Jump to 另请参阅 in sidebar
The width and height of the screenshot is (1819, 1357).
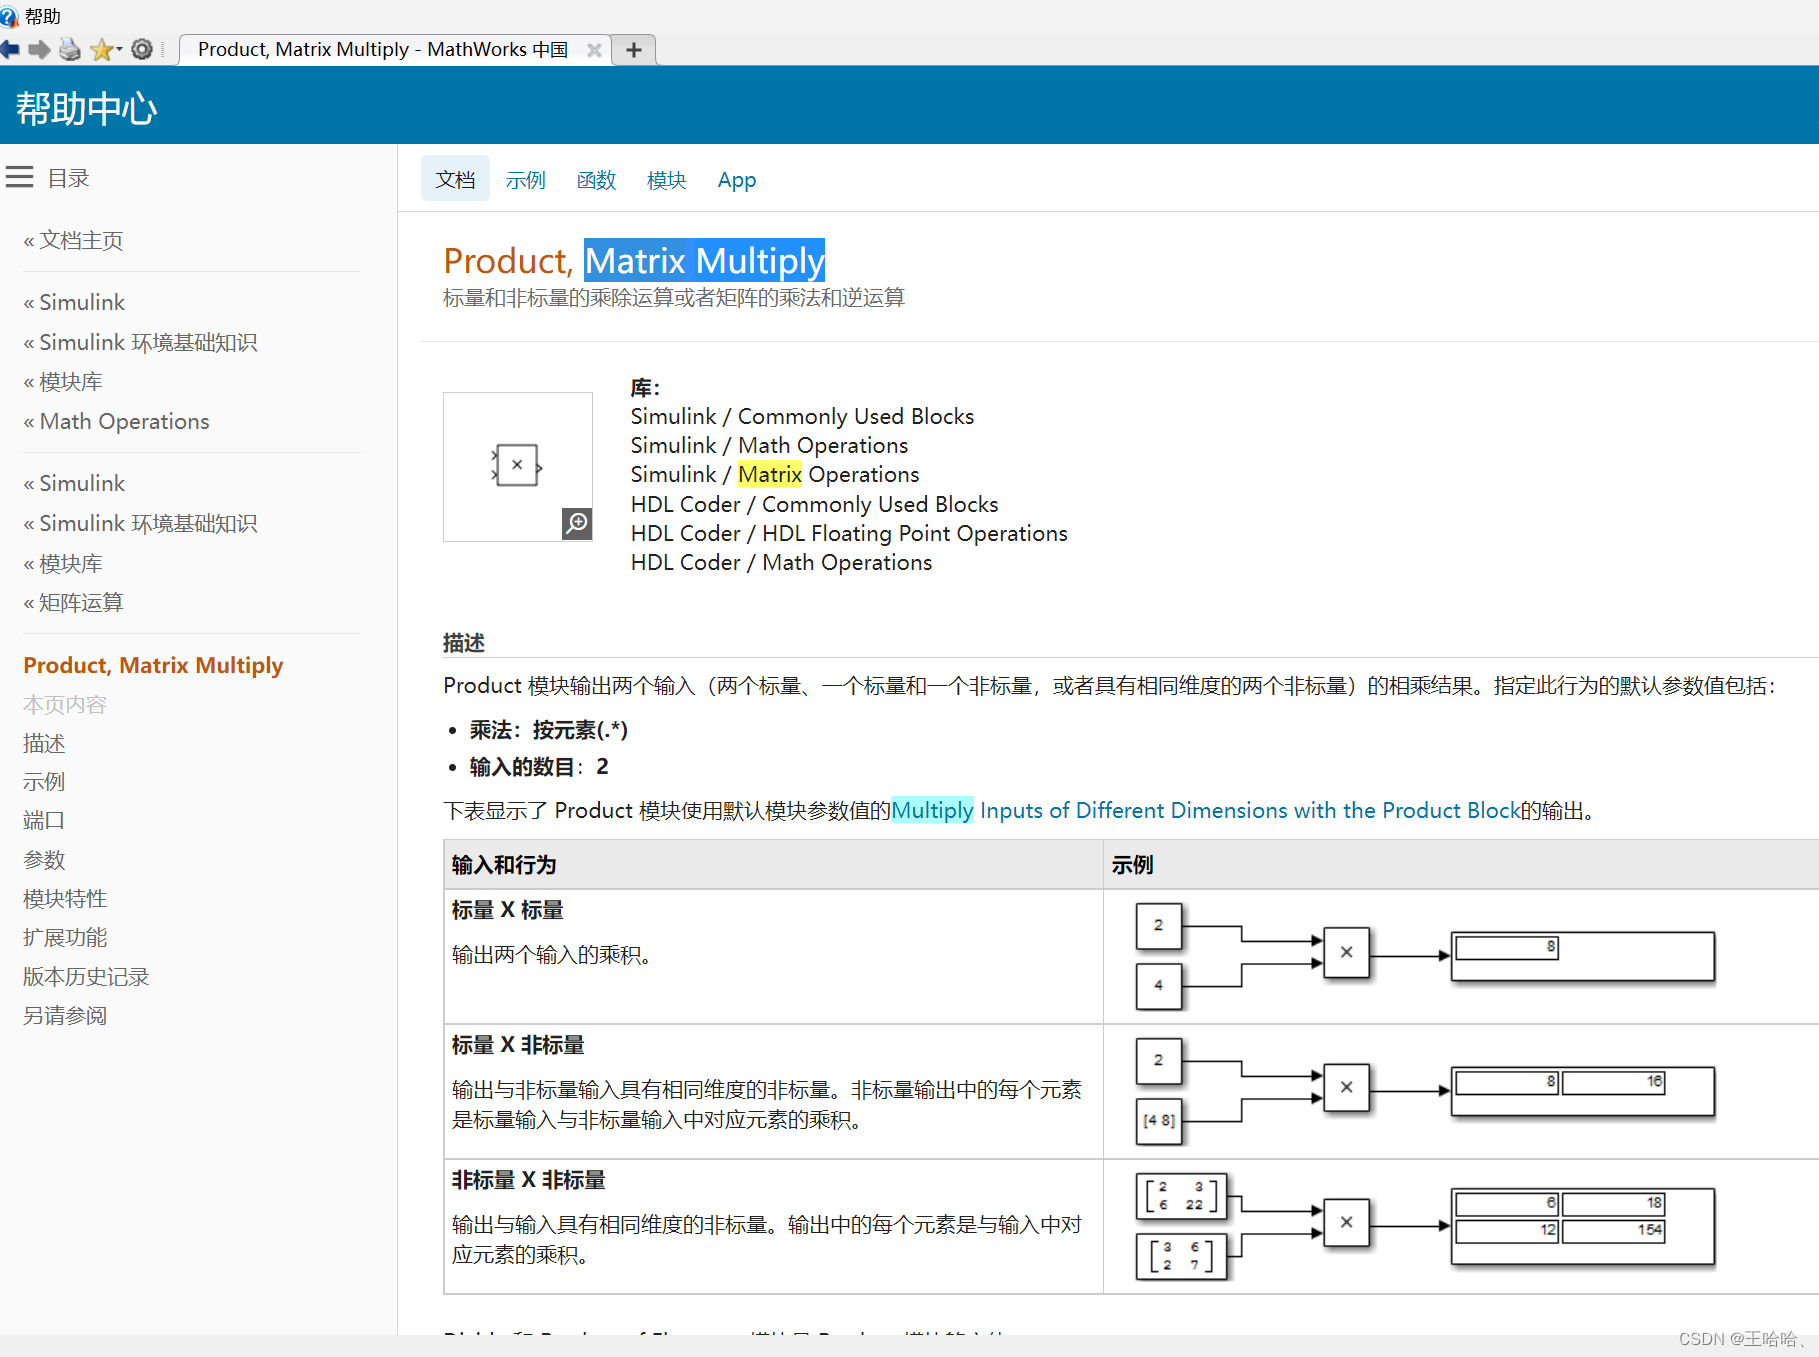(x=65, y=1016)
